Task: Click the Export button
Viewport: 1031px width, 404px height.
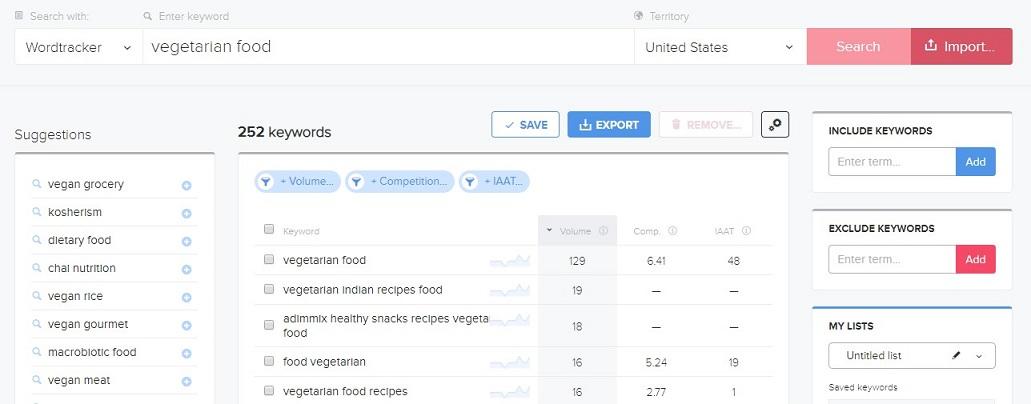Action: pos(609,124)
